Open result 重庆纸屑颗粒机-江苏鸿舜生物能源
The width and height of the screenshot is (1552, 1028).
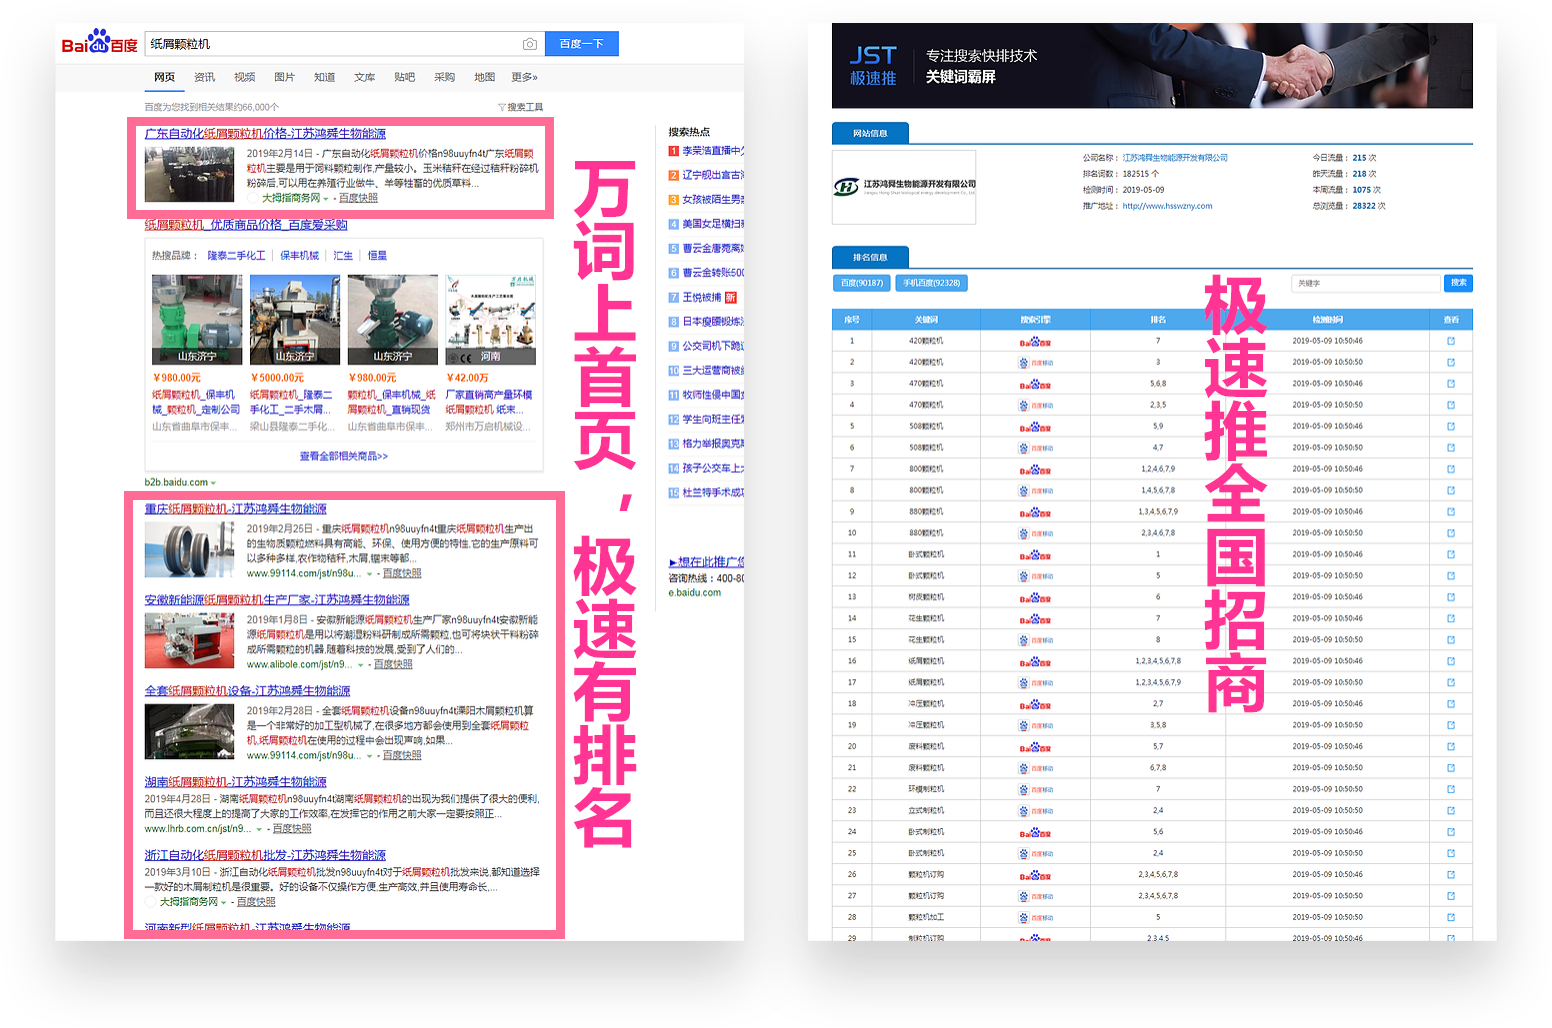point(235,509)
